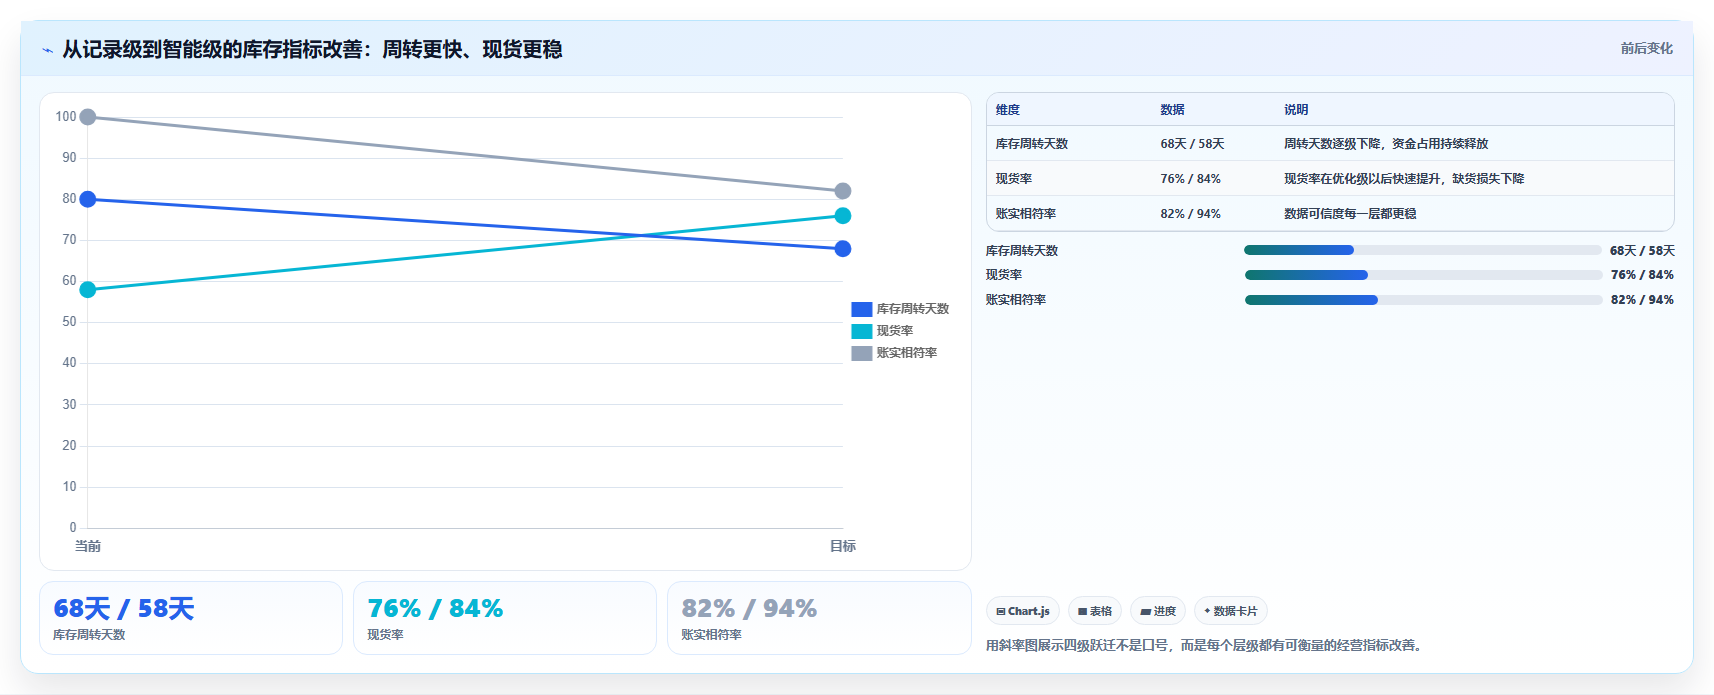The image size is (1714, 695).
Task: Click the 现货率 legend label
Action: [895, 331]
